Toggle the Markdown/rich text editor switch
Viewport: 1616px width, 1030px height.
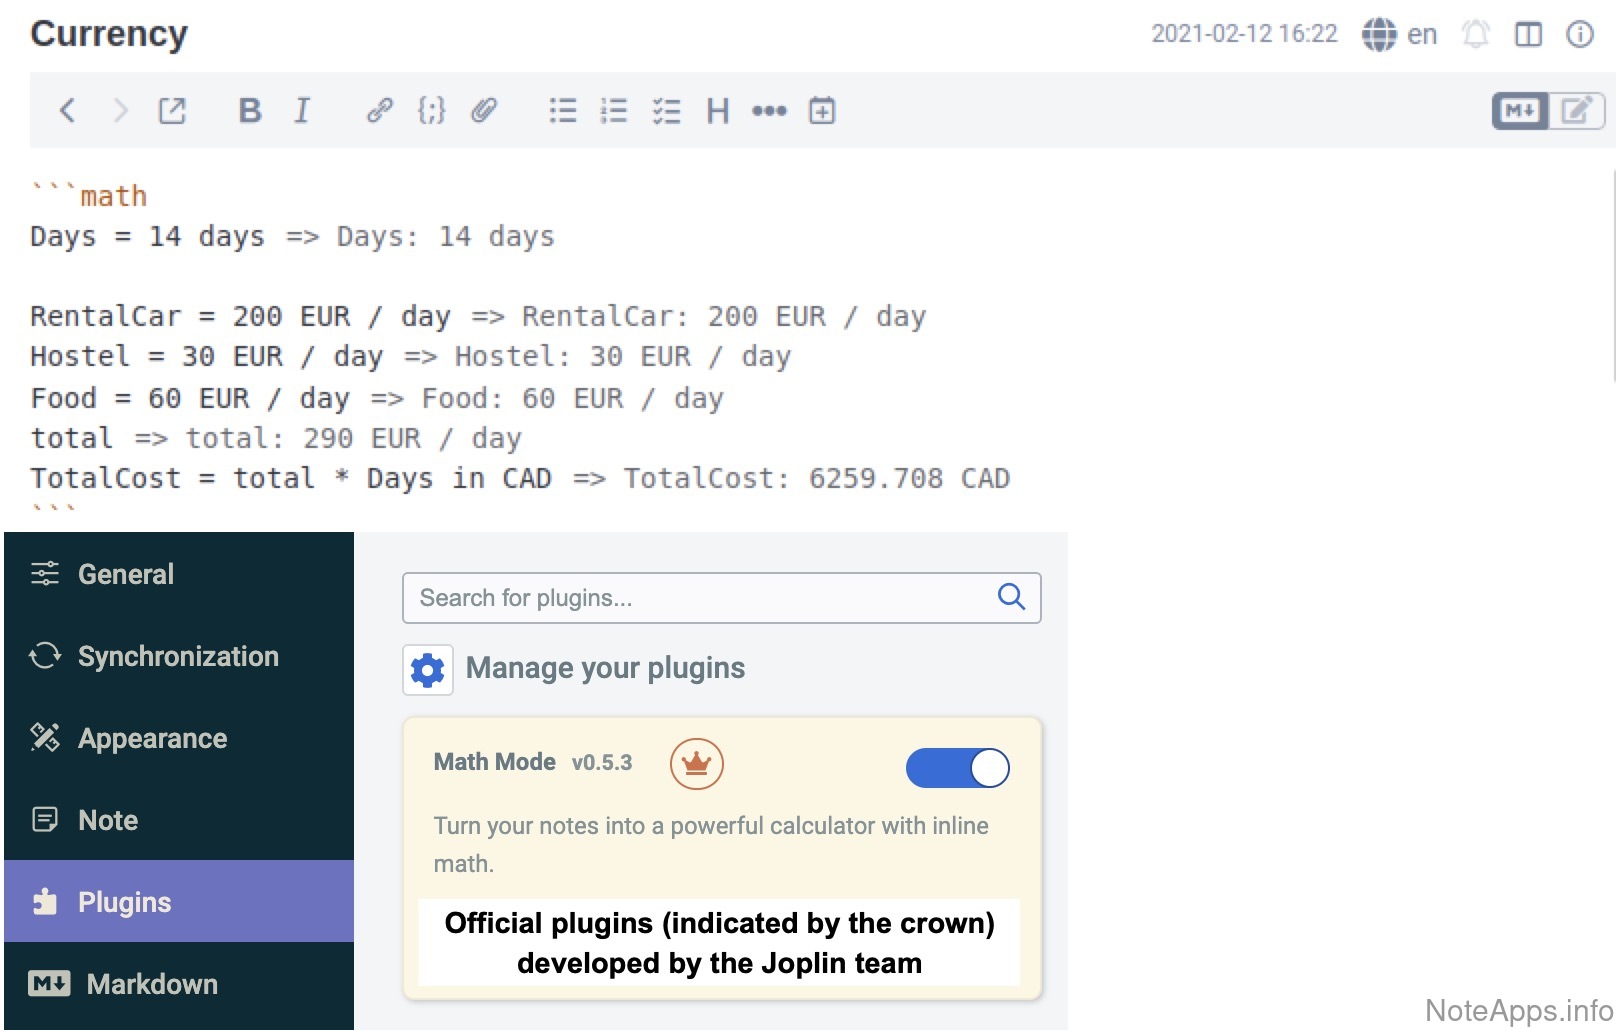(1547, 110)
